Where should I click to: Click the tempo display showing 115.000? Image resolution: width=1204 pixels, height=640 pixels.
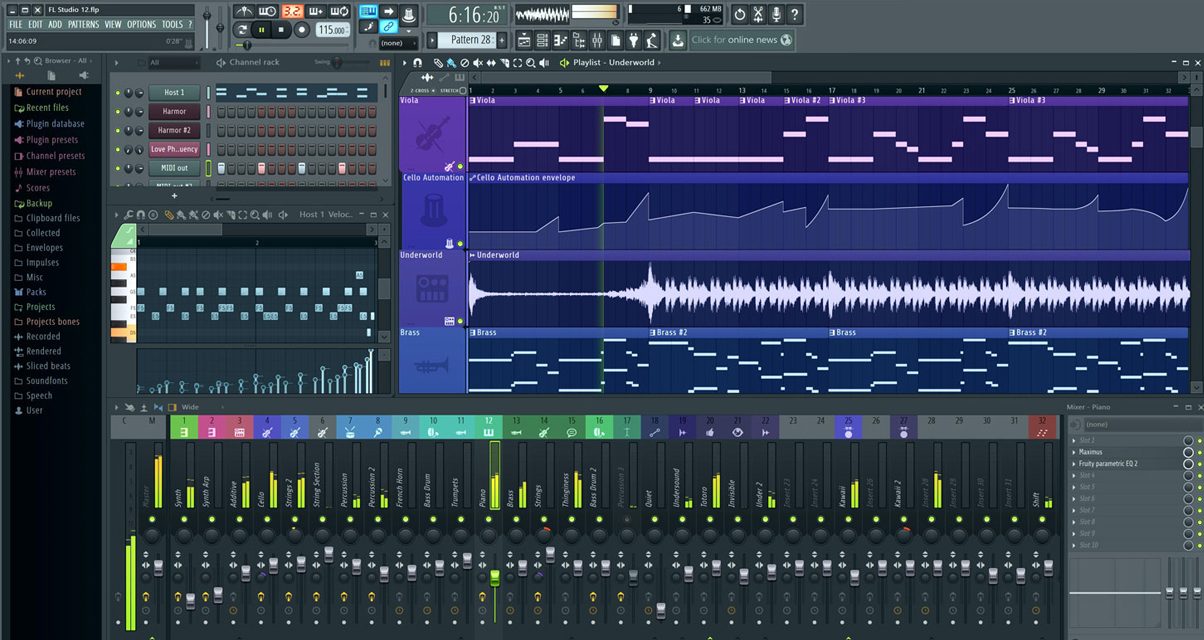(x=333, y=29)
